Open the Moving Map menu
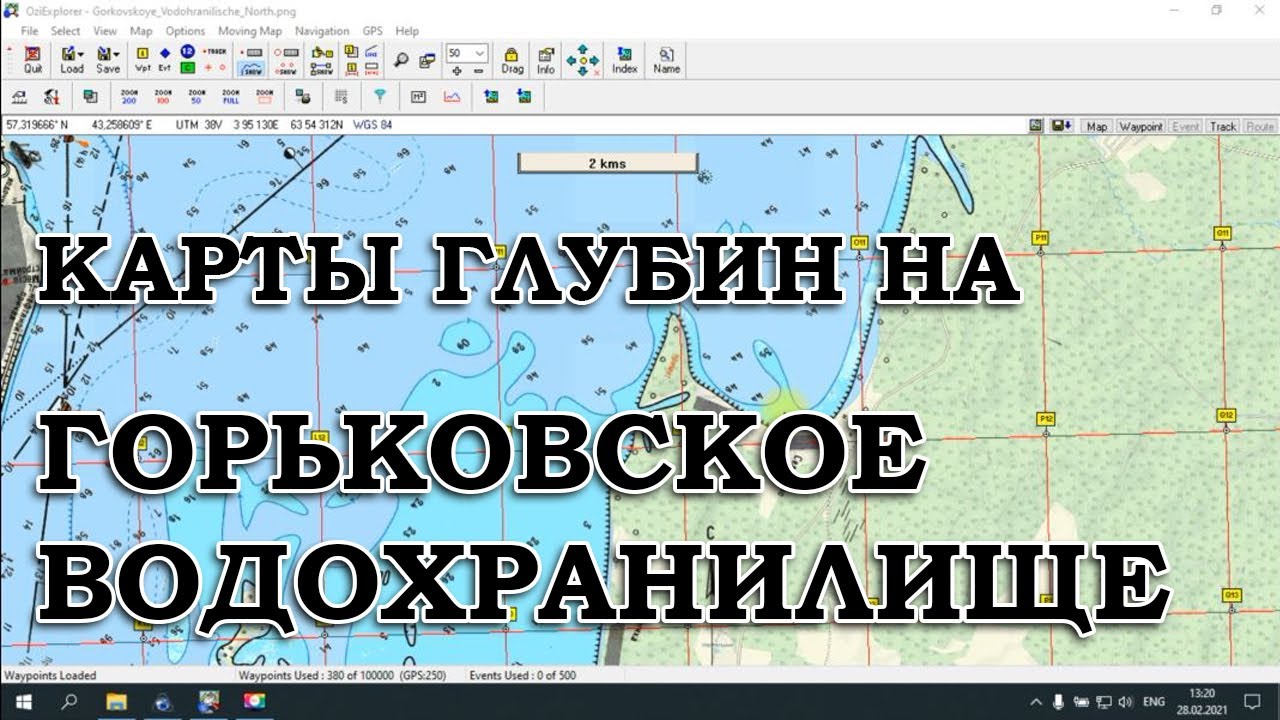This screenshot has height=720, width=1280. tap(250, 31)
